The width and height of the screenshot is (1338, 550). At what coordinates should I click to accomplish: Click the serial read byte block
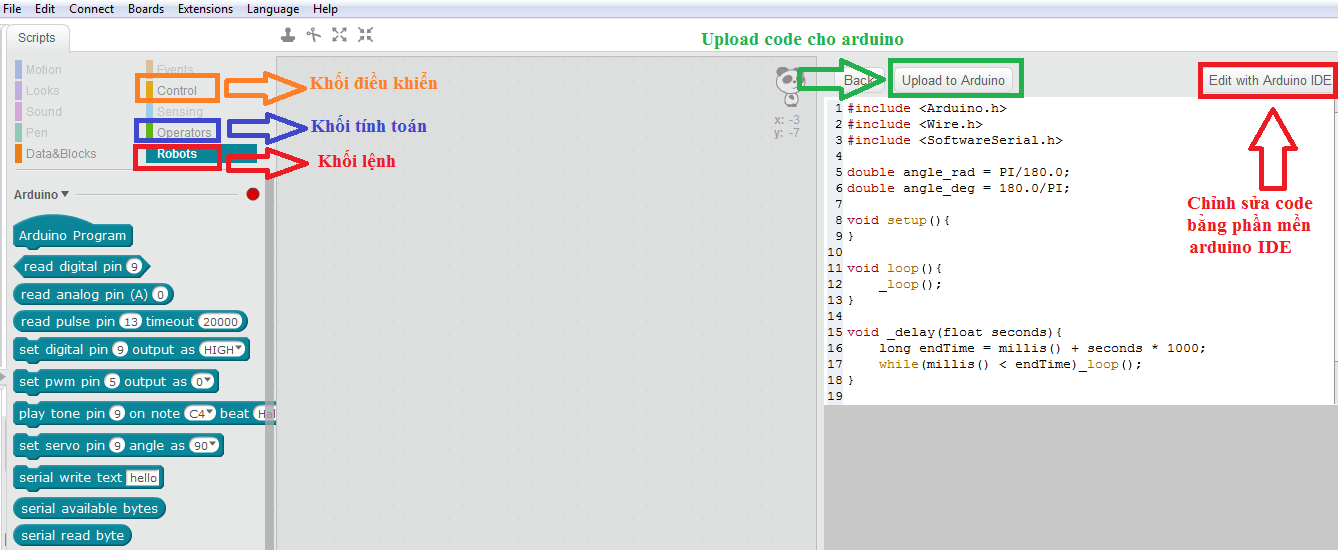[72, 536]
